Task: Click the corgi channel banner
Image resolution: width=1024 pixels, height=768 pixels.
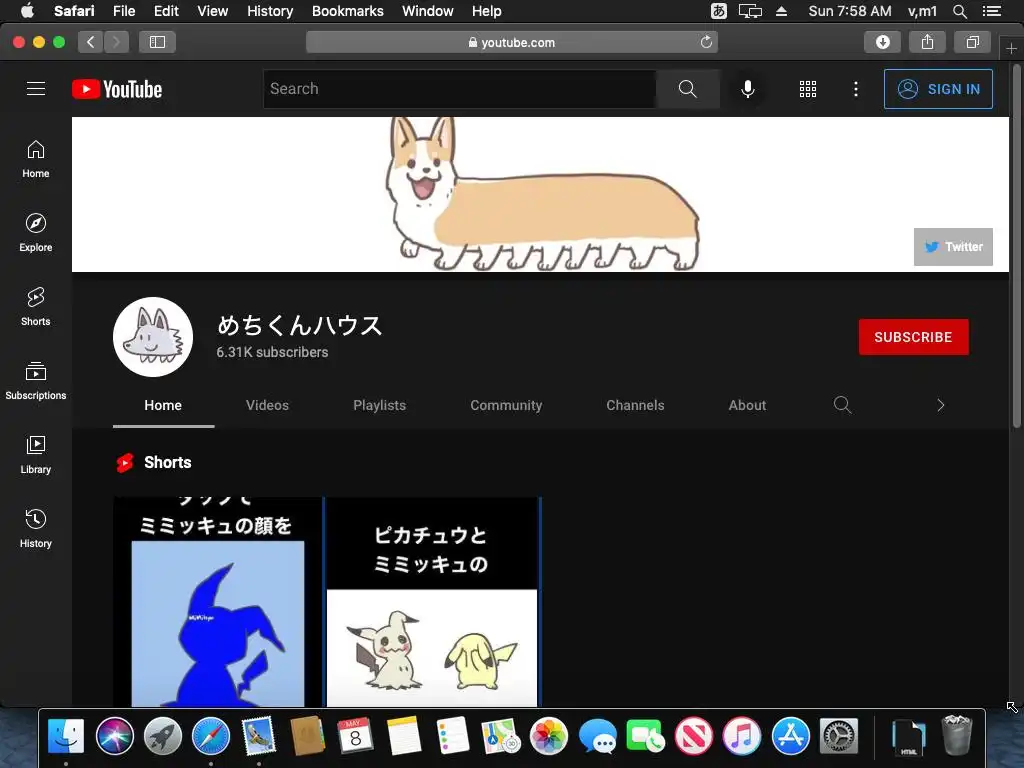Action: 540,194
